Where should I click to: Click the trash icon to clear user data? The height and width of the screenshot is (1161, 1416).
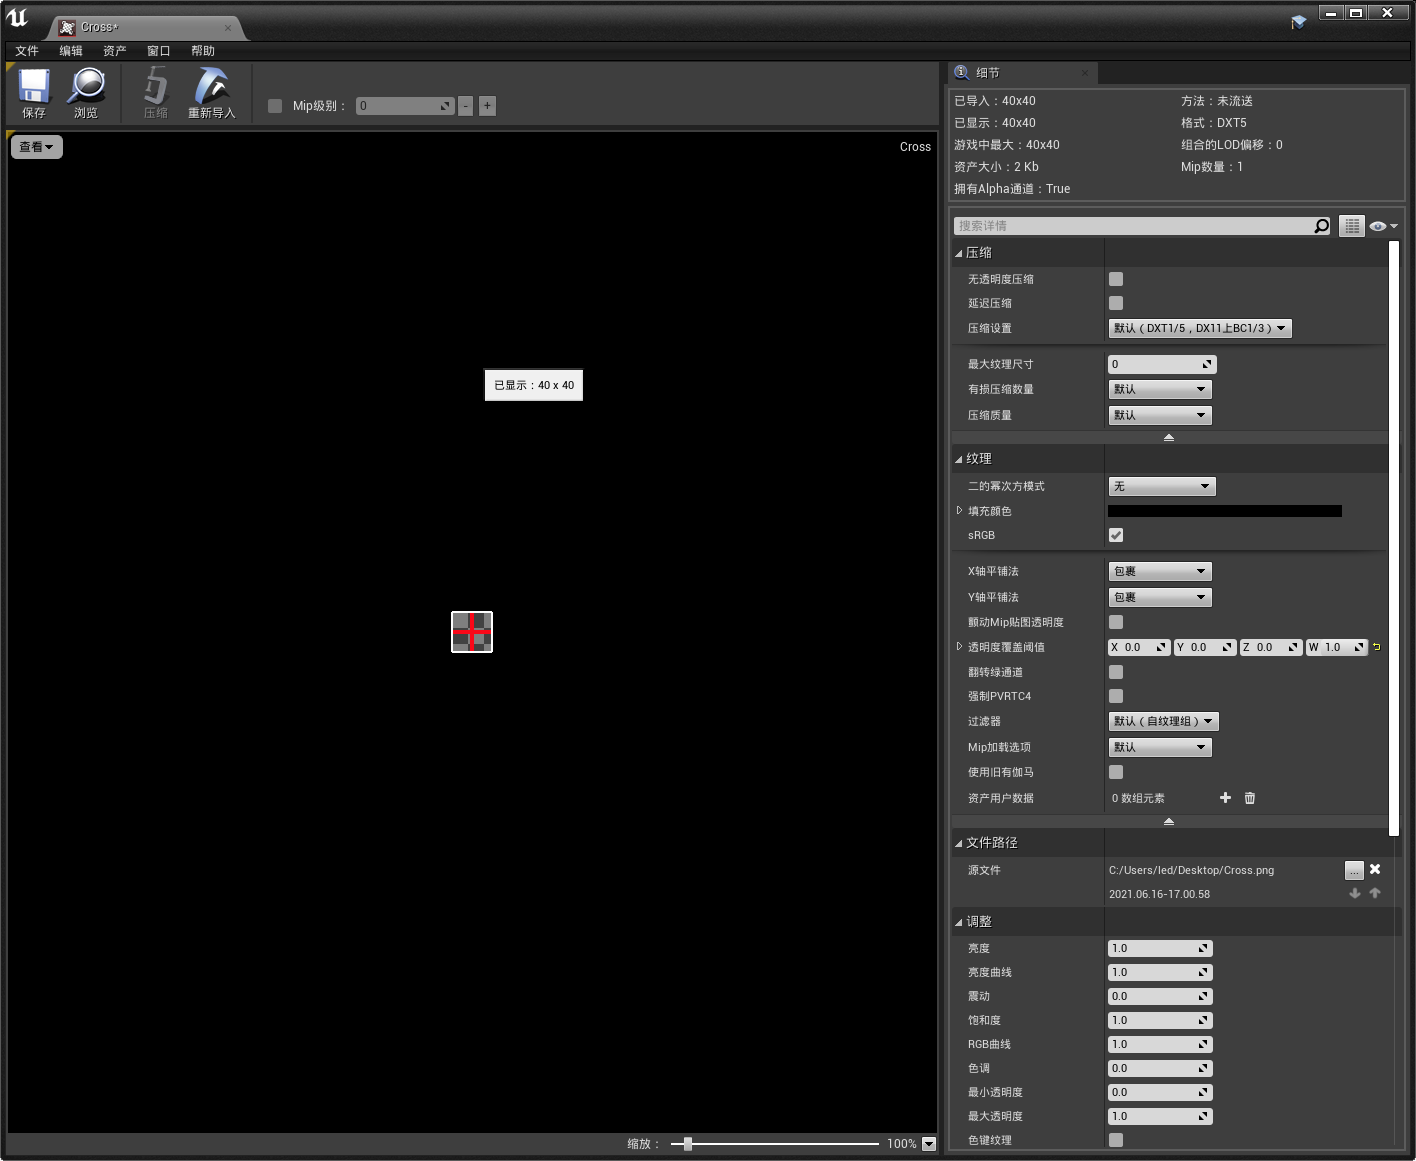coord(1249,798)
